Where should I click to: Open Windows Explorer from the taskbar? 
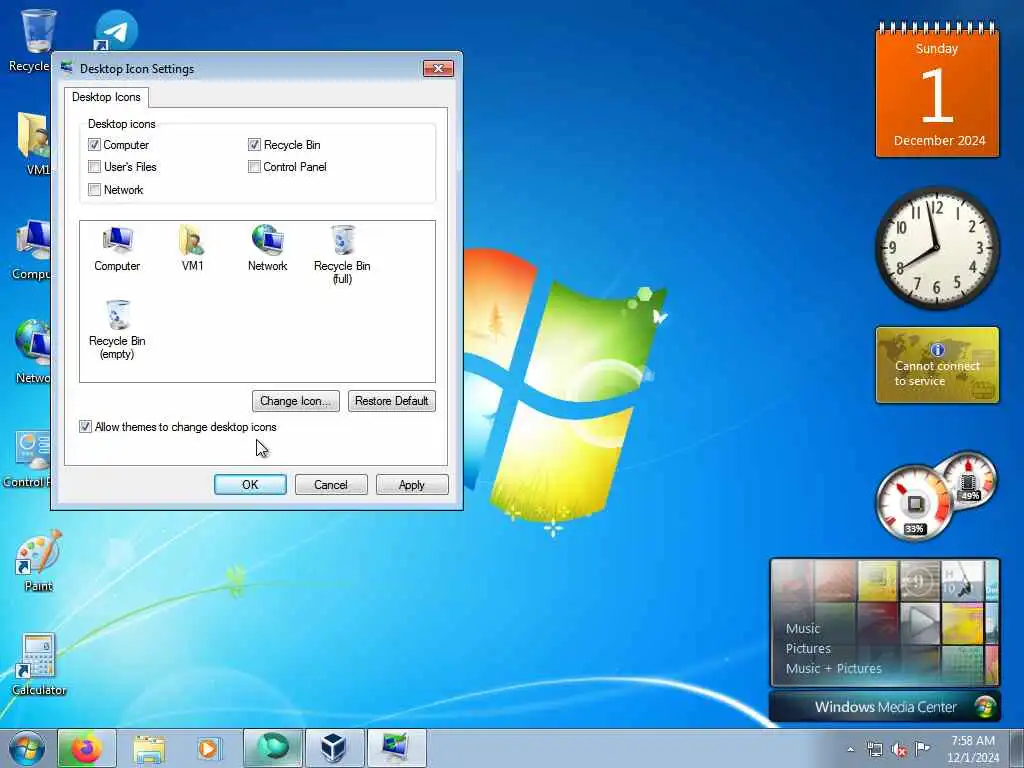pyautogui.click(x=149, y=748)
